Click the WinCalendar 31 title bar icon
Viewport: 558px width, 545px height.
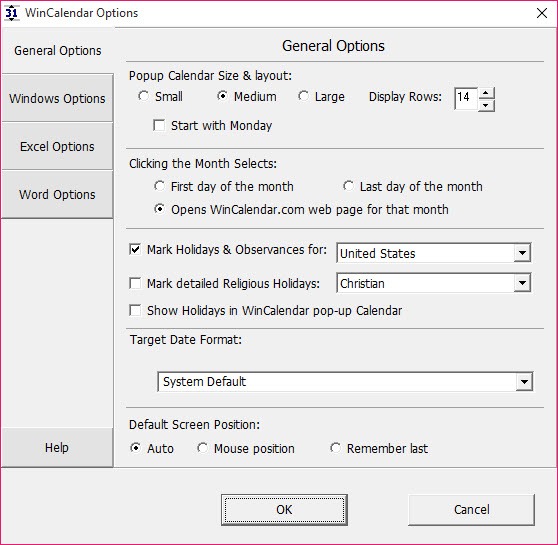(11, 13)
